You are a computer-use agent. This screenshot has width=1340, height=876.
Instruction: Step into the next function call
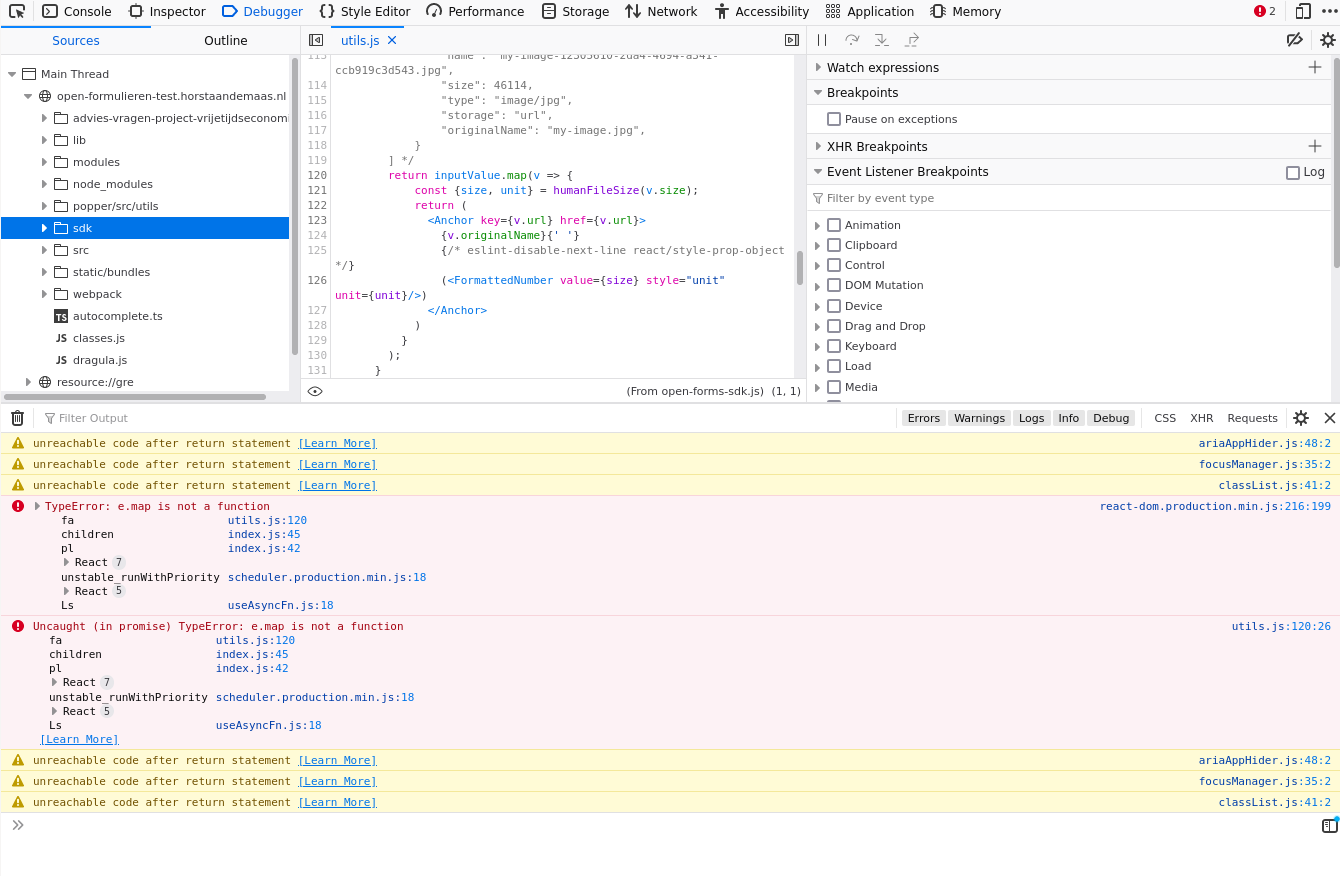881,40
